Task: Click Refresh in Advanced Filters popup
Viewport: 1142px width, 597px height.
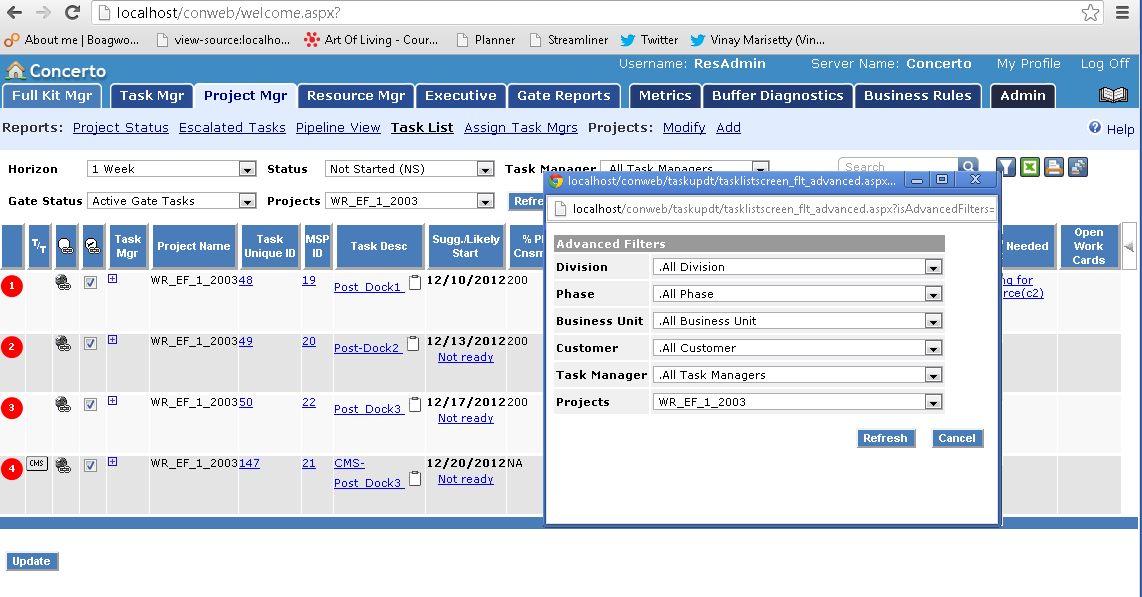Action: click(x=885, y=438)
